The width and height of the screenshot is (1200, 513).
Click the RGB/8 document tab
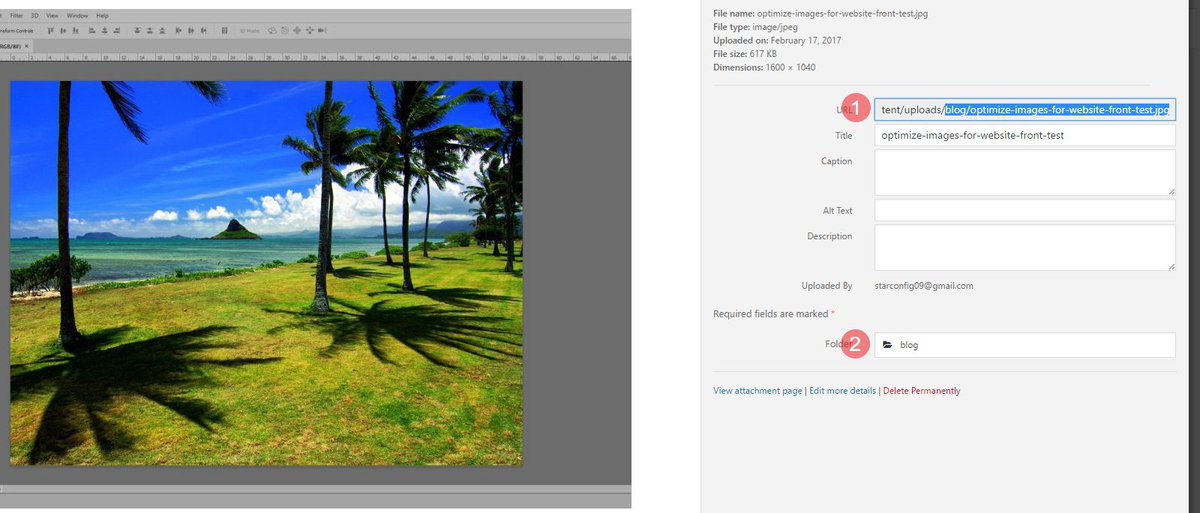[14, 46]
